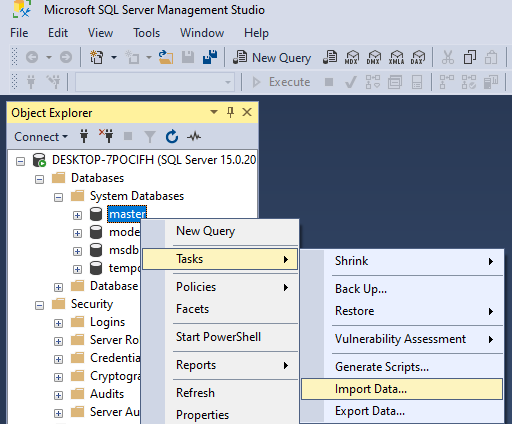
Task: Open the Tools menu
Action: (x=147, y=33)
